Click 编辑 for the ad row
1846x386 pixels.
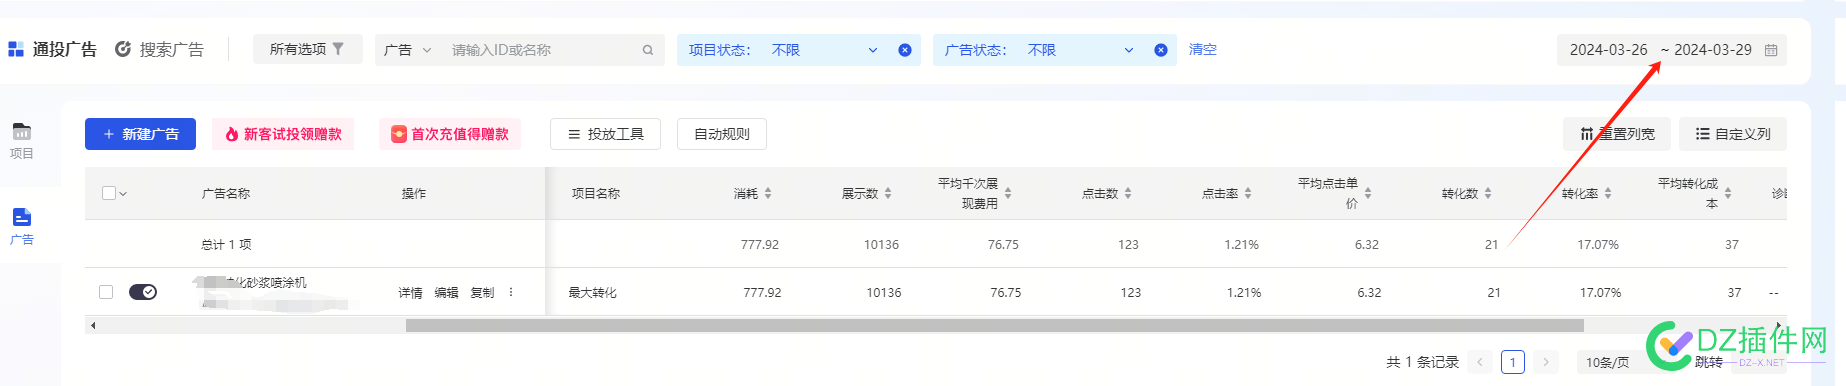446,293
